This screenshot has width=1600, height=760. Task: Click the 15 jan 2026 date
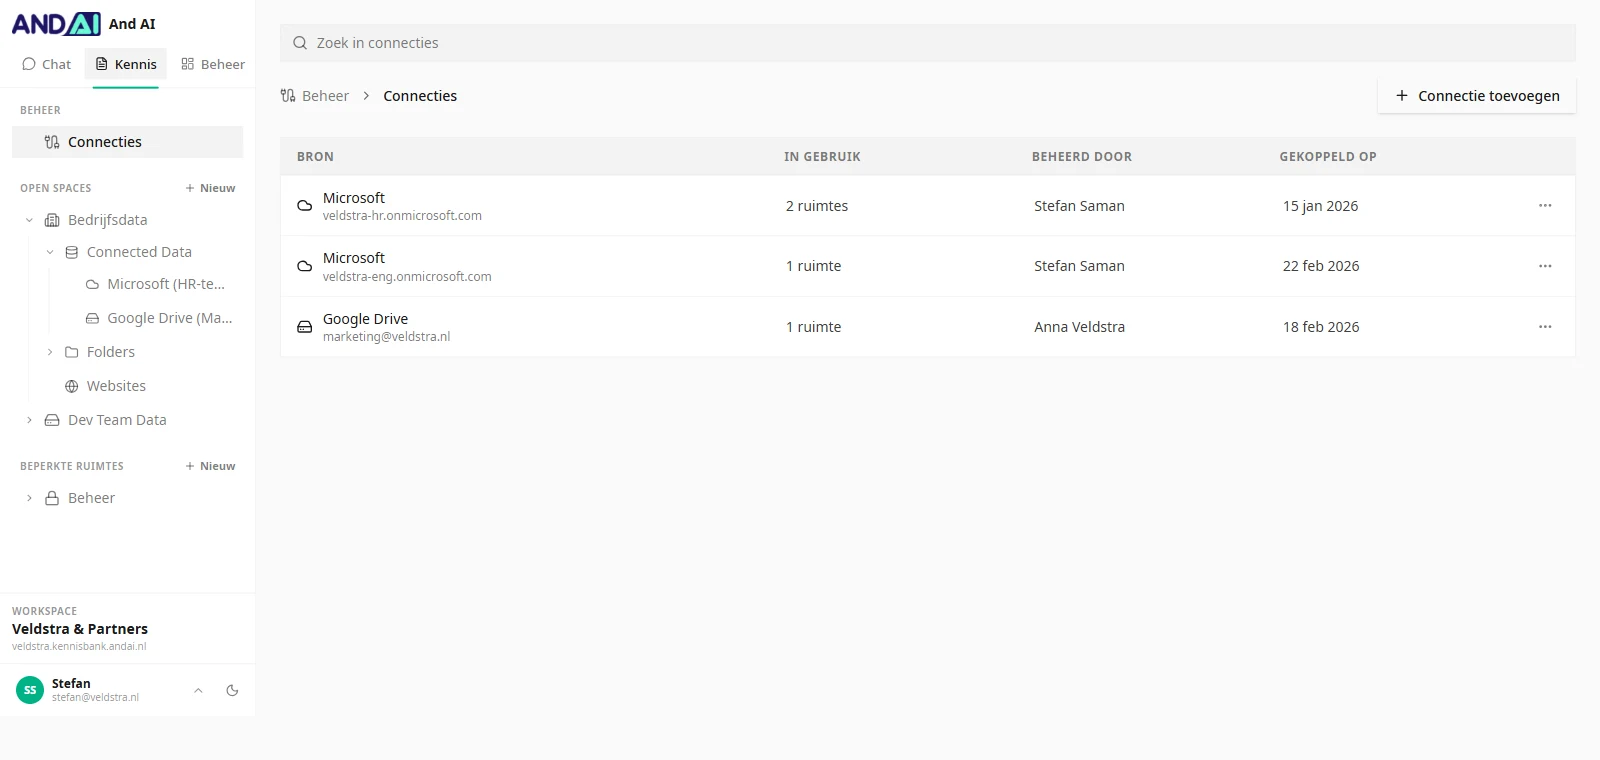[x=1321, y=206]
